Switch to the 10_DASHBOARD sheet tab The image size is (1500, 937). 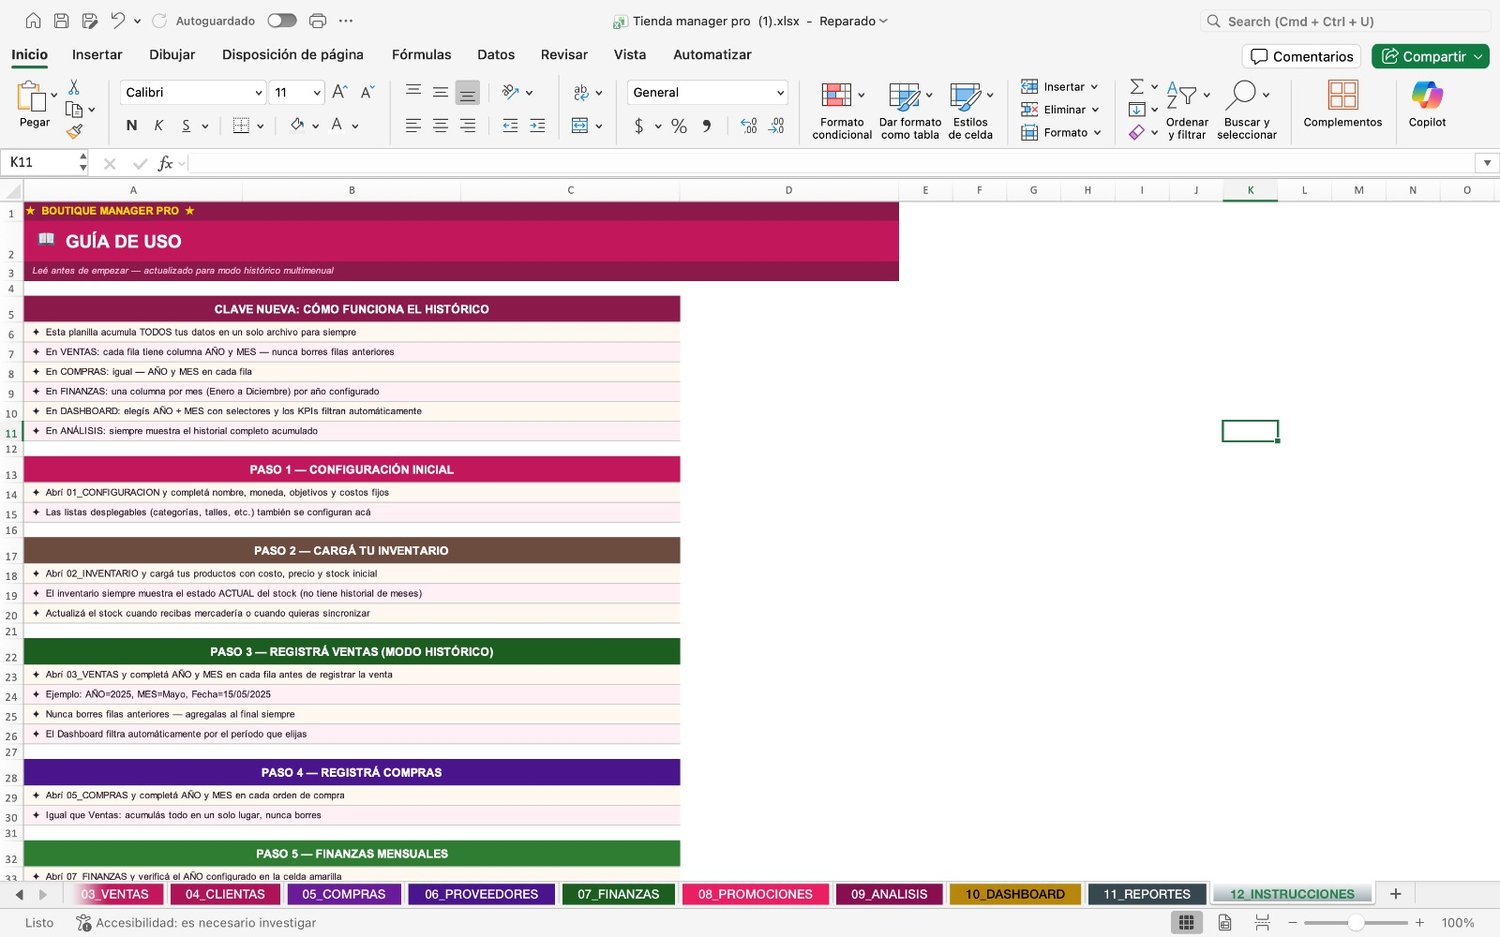pos(1015,894)
